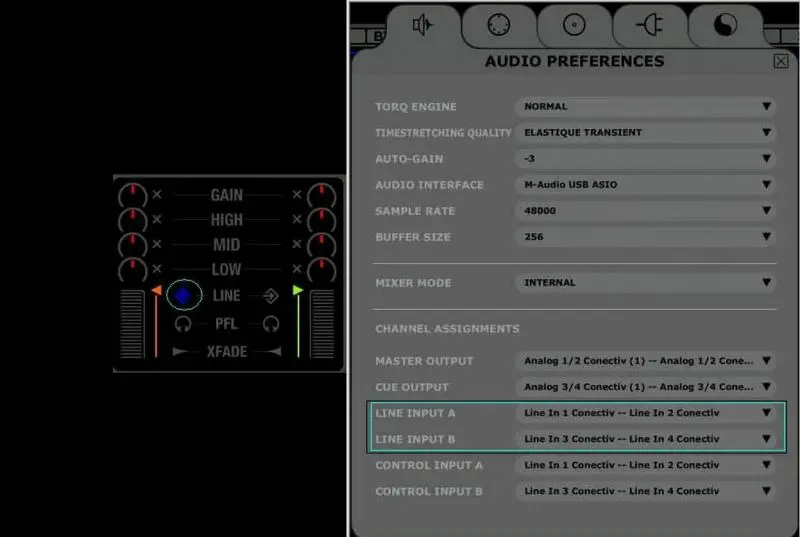Open the Line Input A channel dropdown

(645, 412)
